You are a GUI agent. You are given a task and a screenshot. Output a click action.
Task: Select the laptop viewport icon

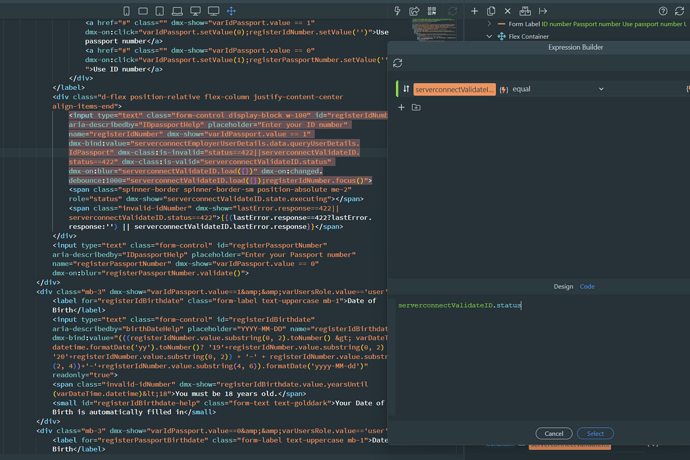[x=177, y=11]
